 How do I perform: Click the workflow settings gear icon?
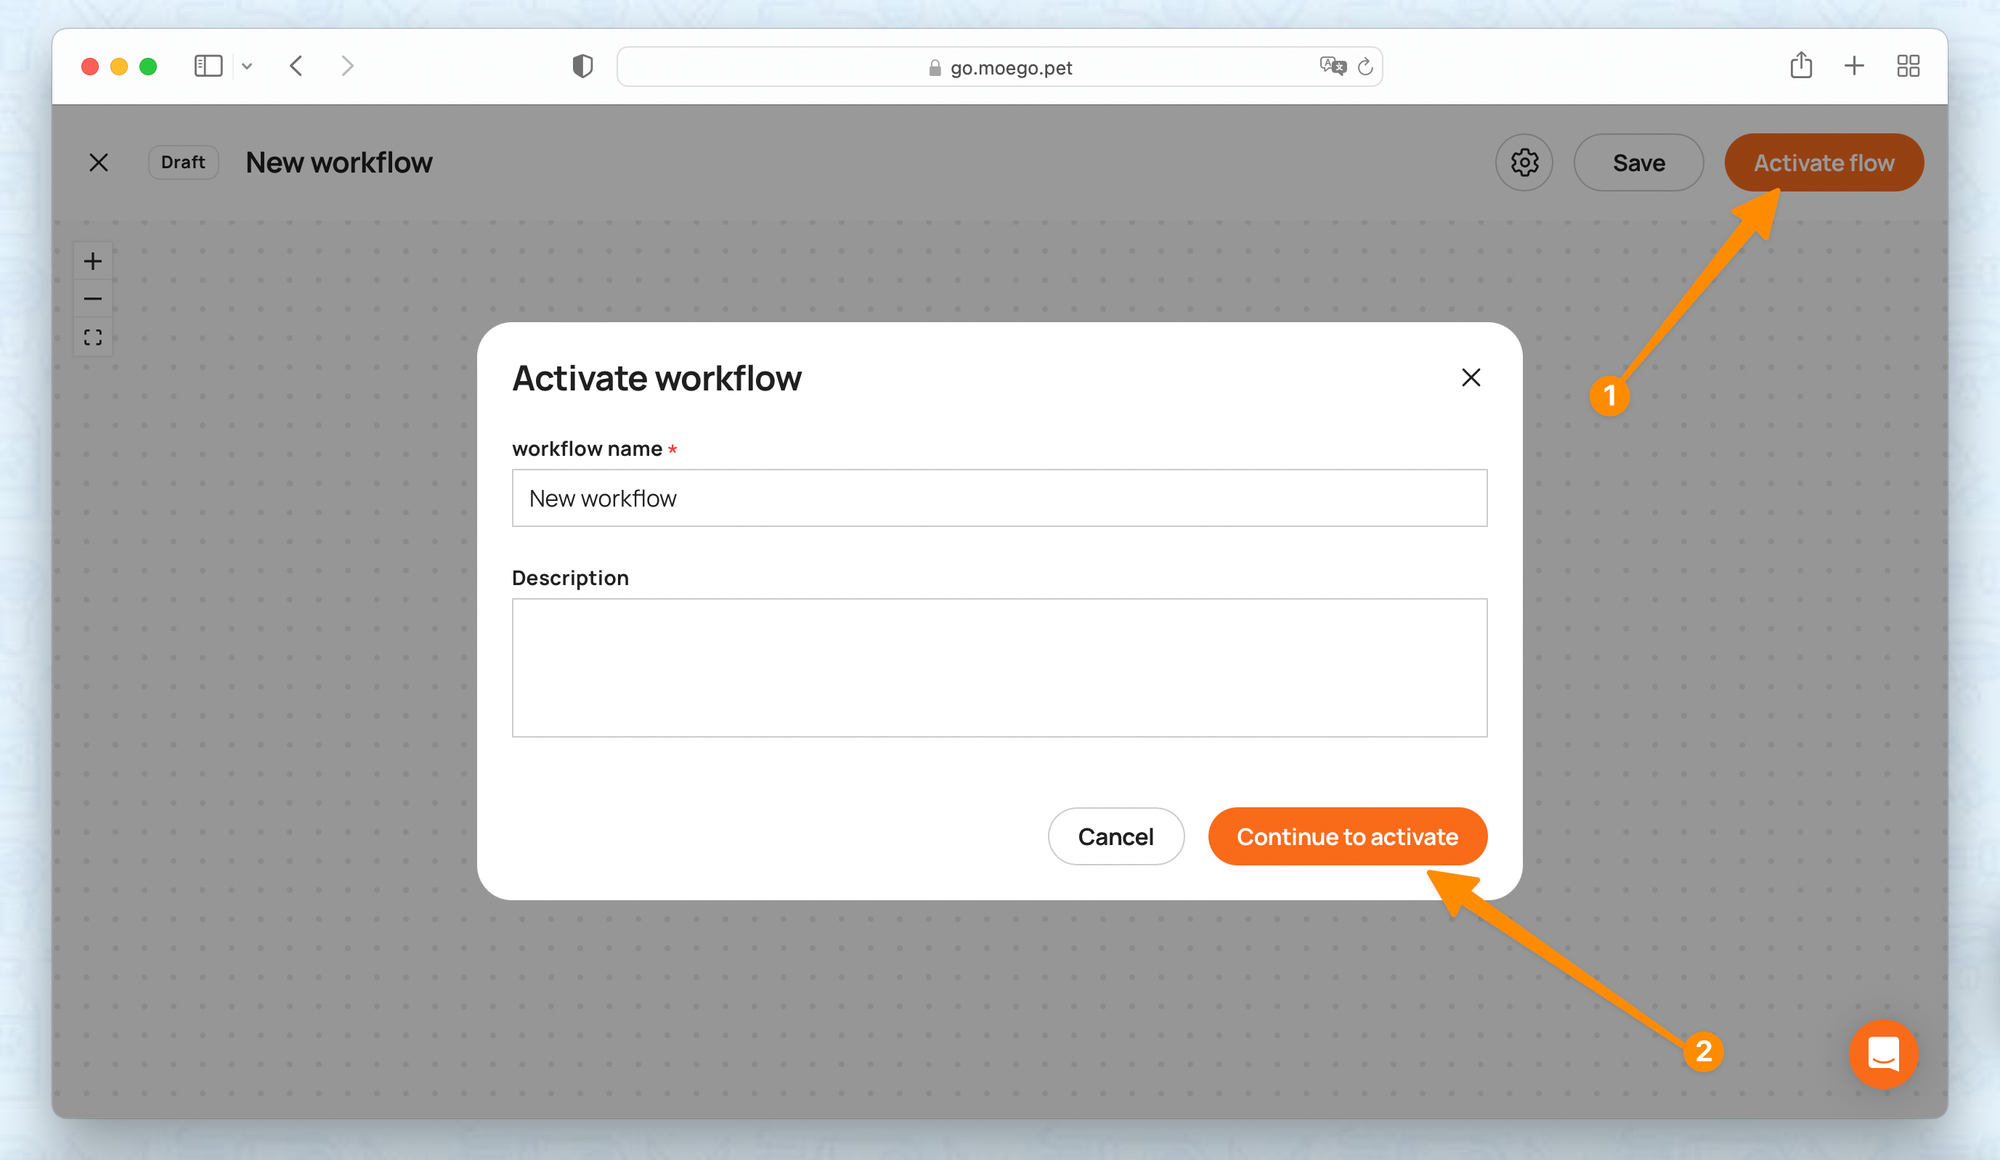tap(1524, 162)
